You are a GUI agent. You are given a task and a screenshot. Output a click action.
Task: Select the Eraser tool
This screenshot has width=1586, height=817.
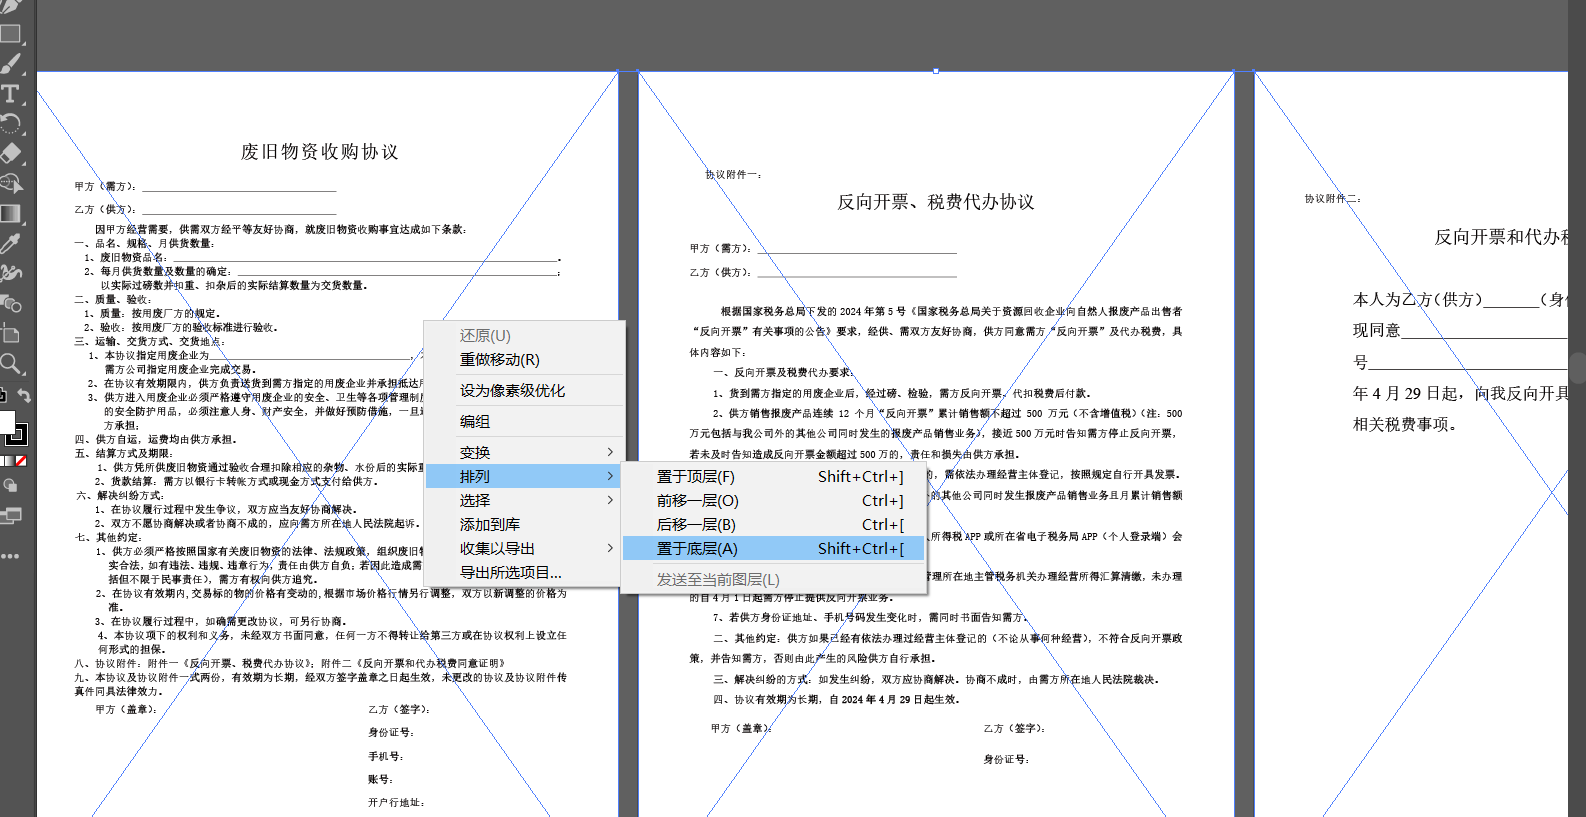(x=10, y=154)
